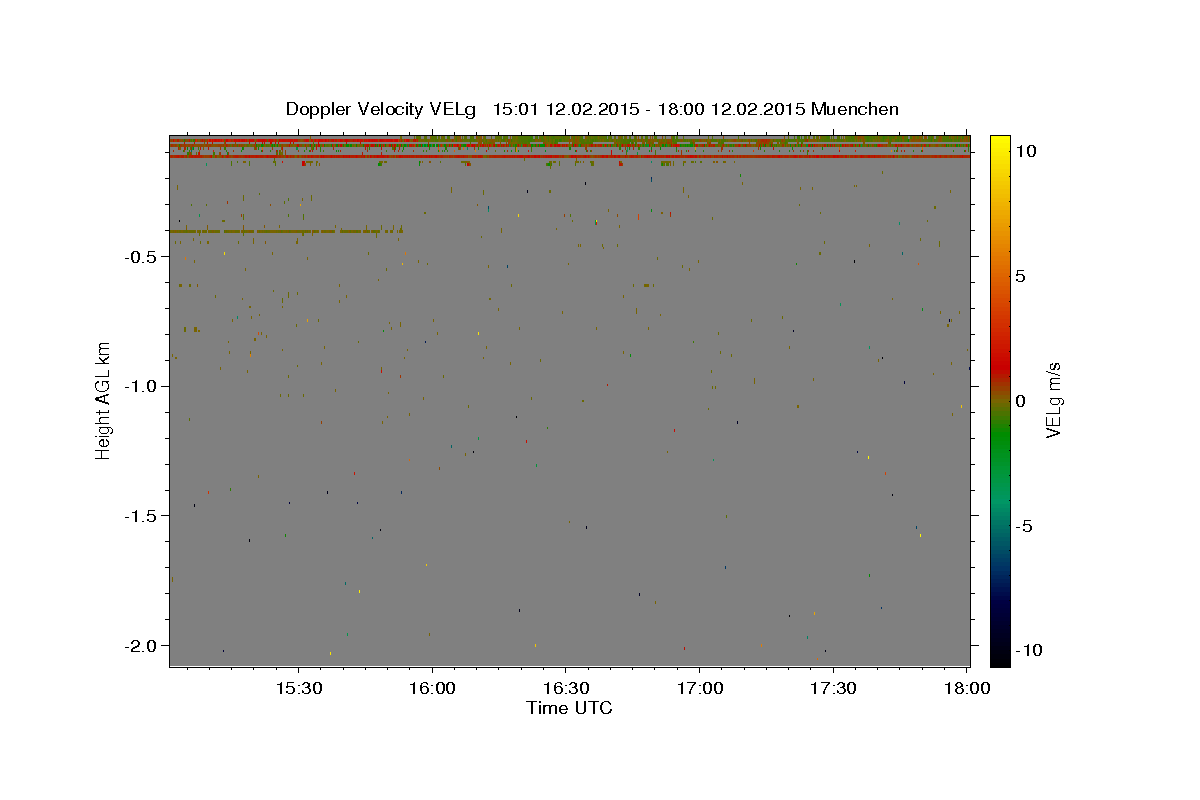Click the 17:00 time tick label

[699, 688]
